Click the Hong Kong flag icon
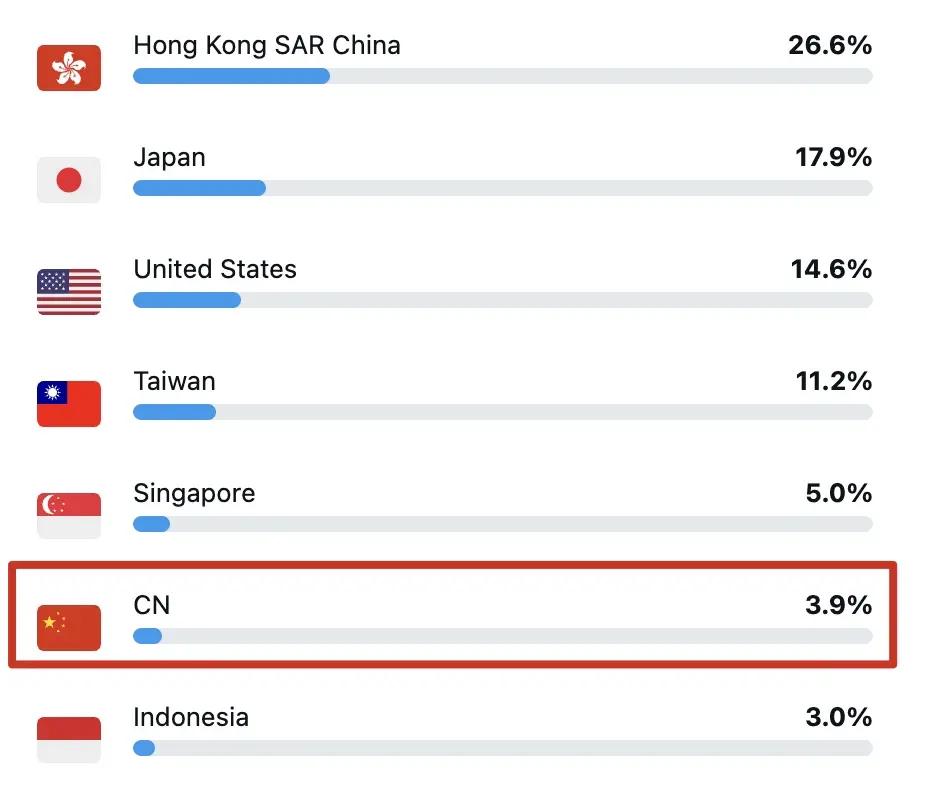Screen dimensions: 932x798 (x=69, y=68)
